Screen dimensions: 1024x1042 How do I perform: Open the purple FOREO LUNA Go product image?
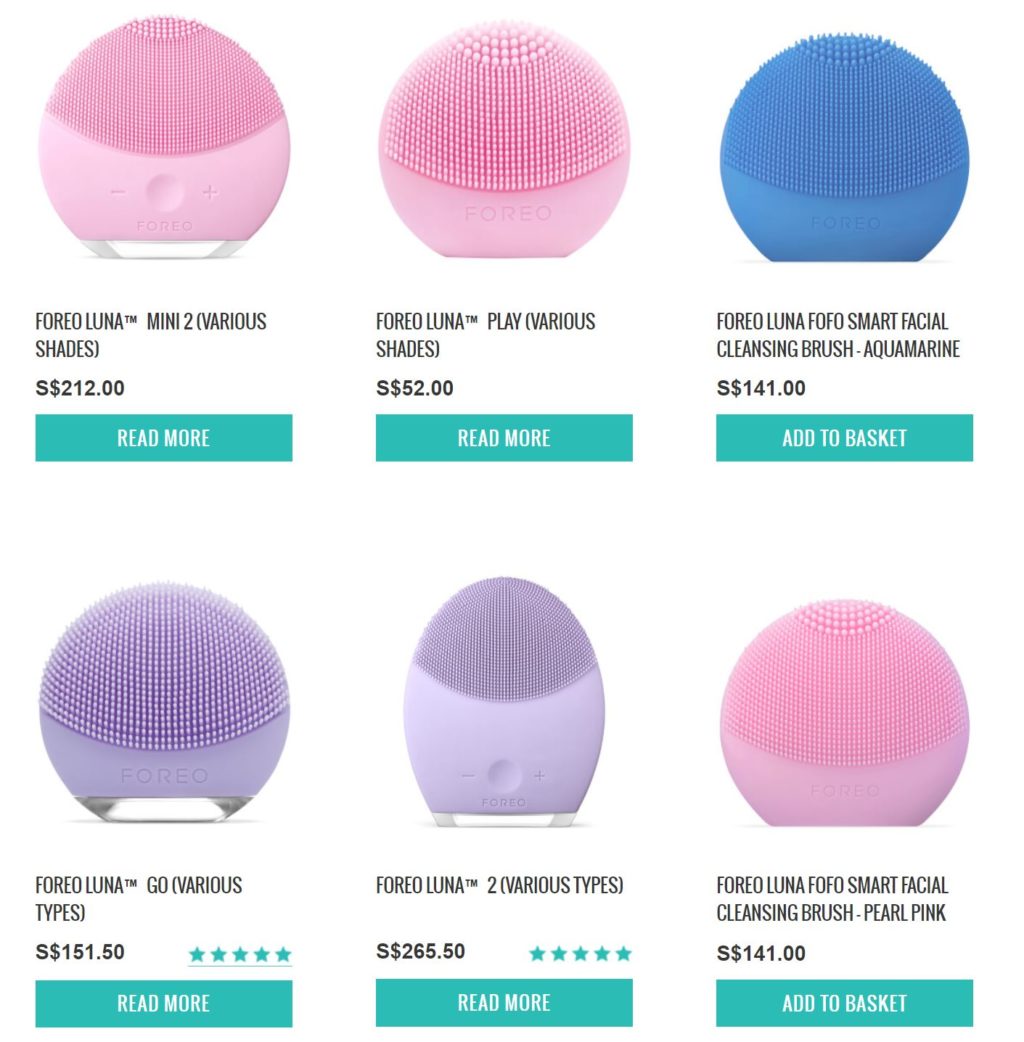[163, 703]
